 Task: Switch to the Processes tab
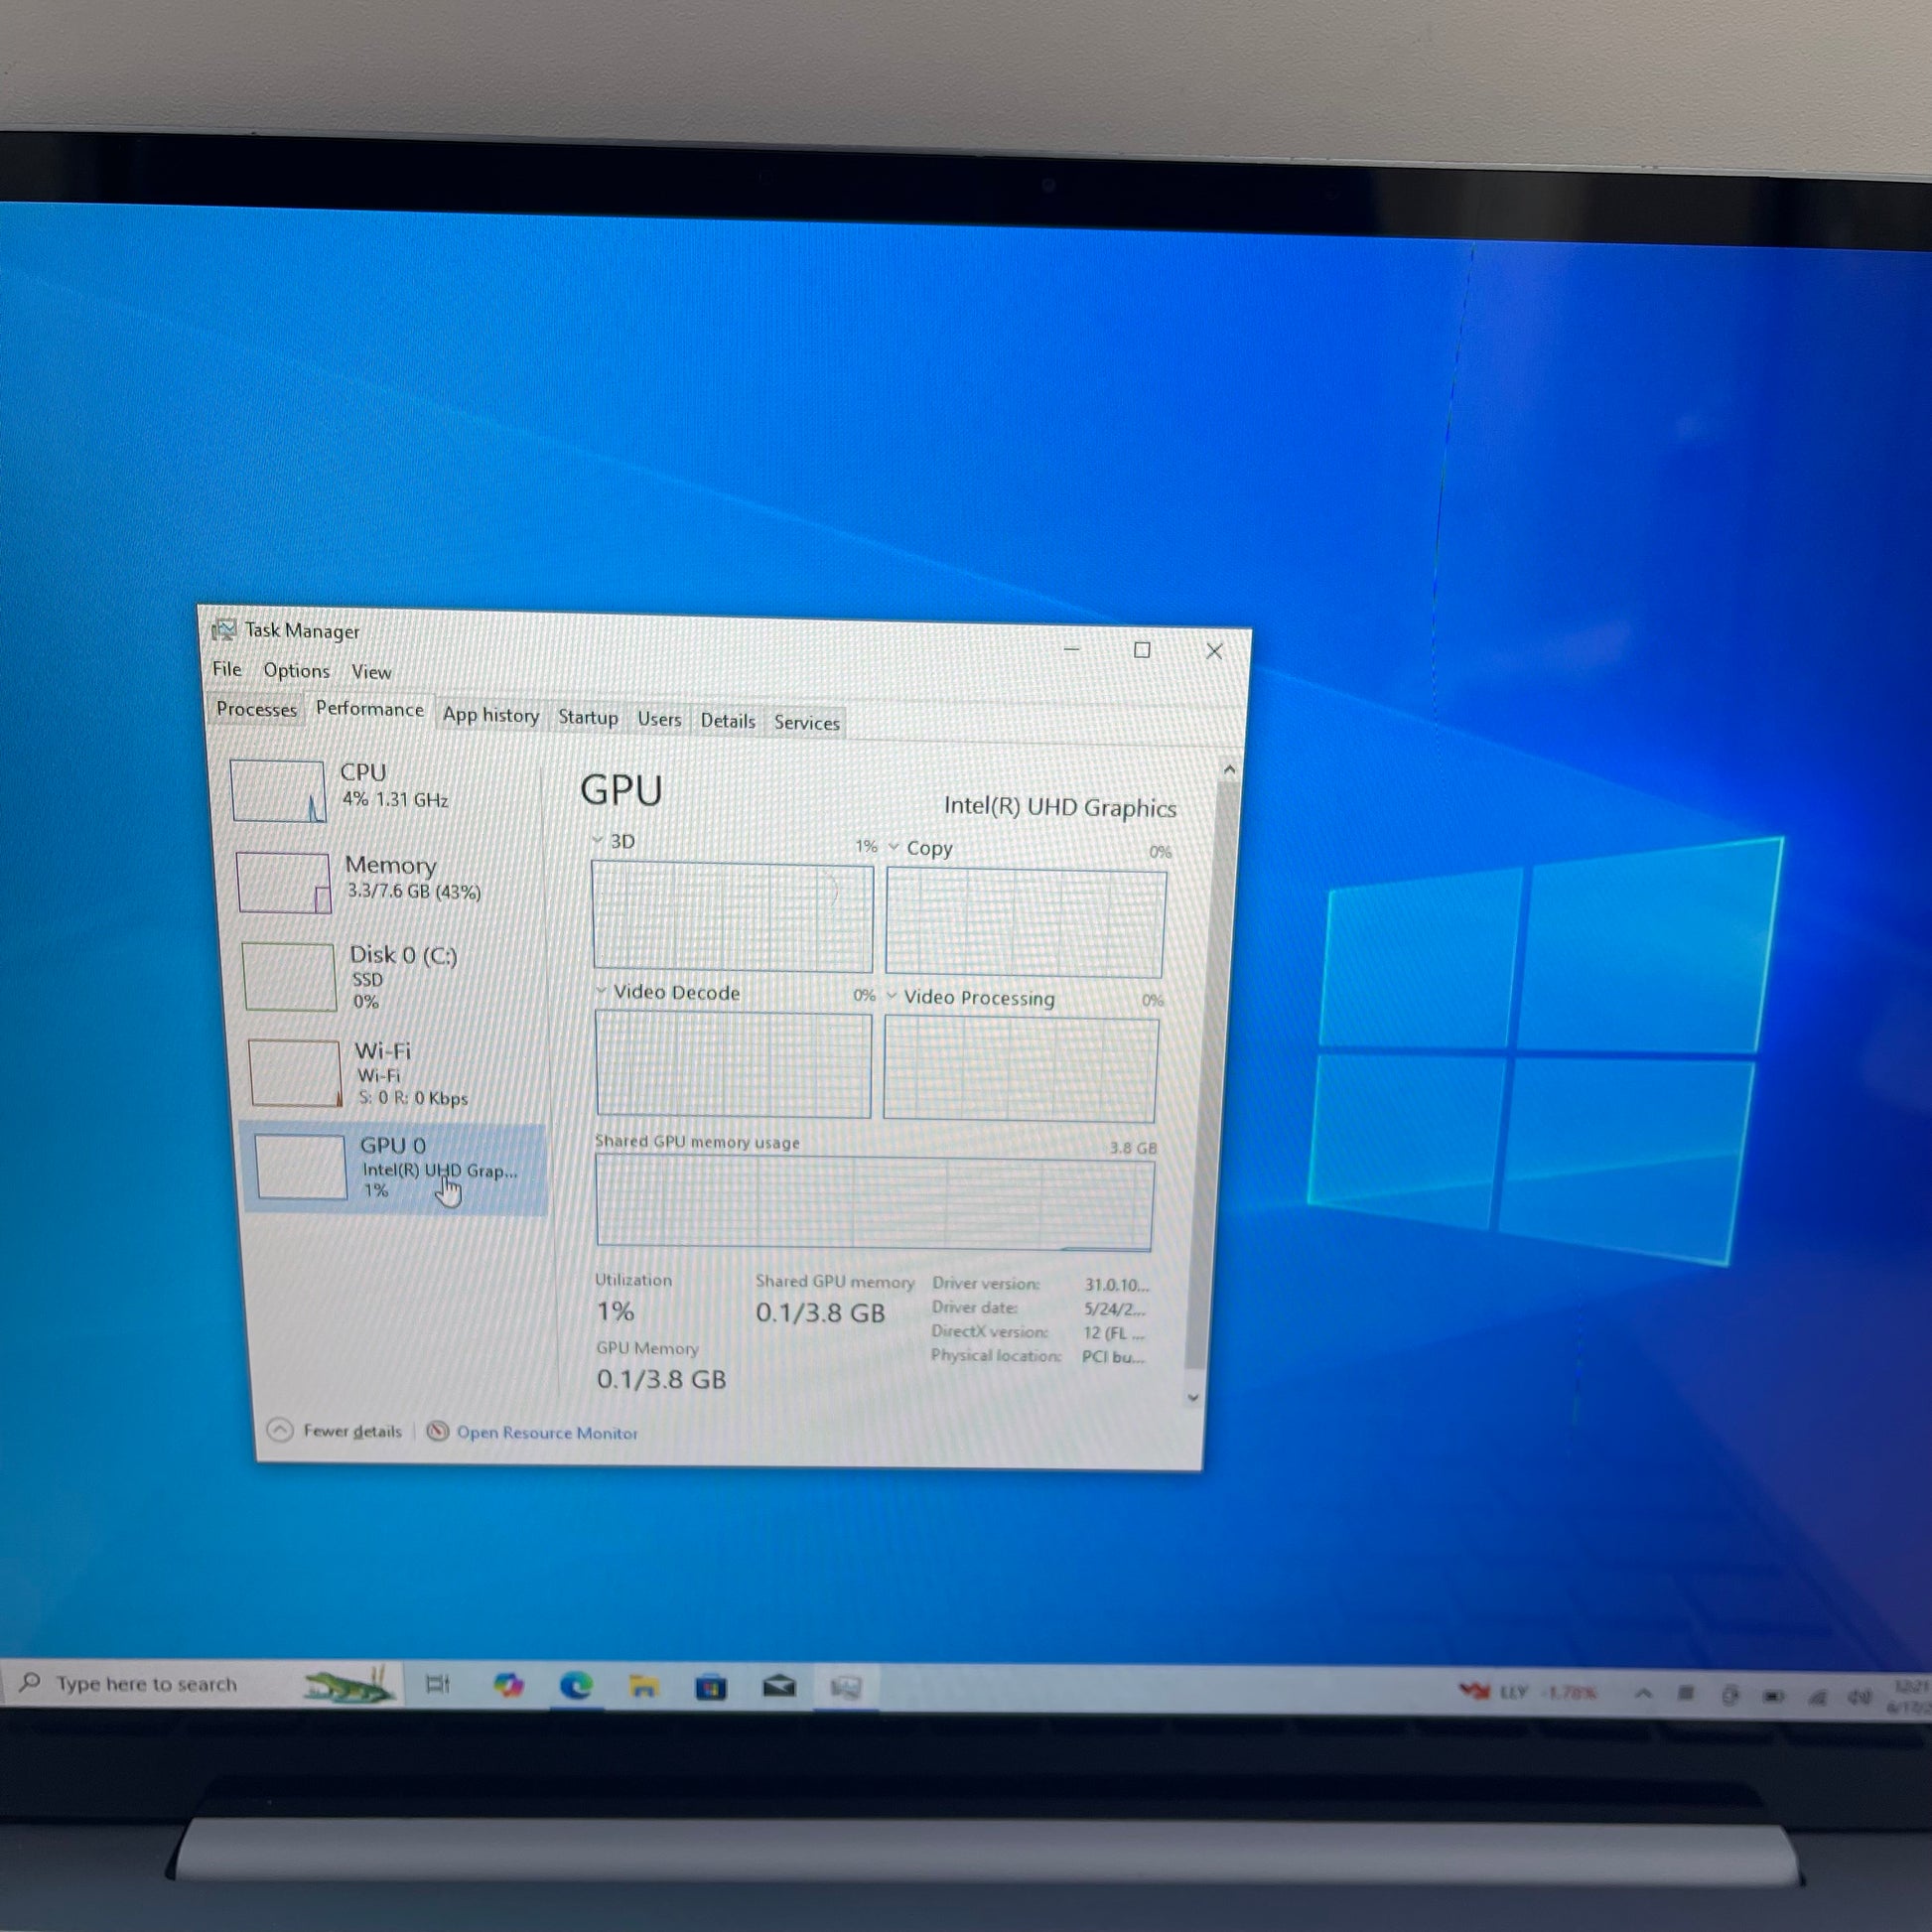256,709
